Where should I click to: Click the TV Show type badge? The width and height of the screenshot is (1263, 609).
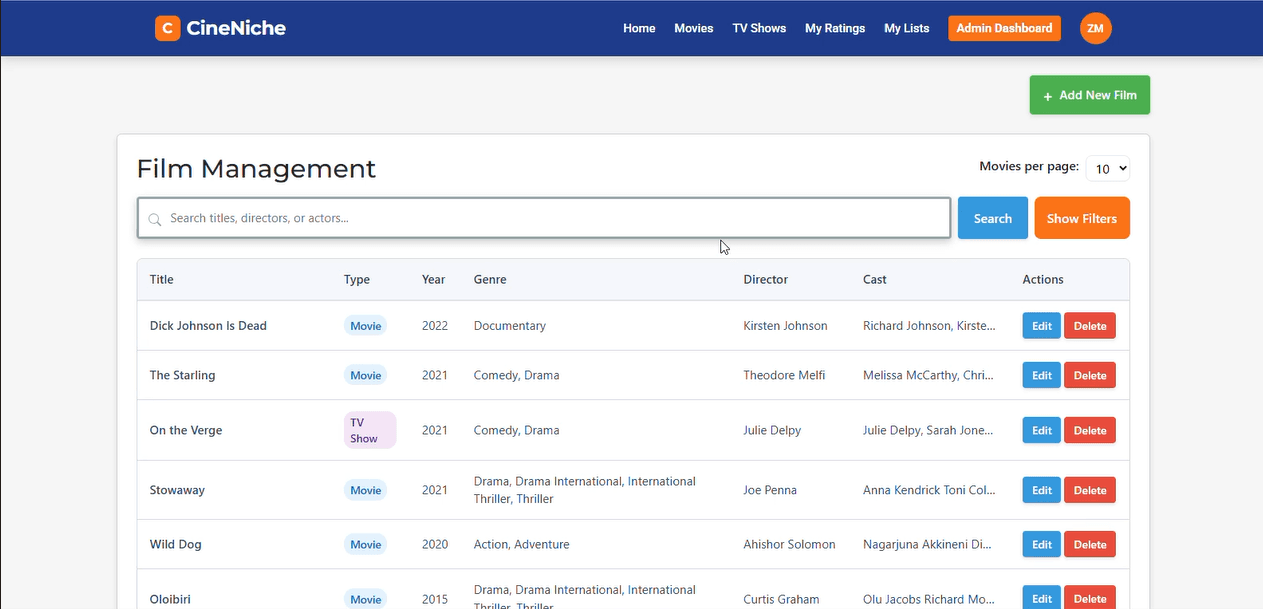point(370,430)
